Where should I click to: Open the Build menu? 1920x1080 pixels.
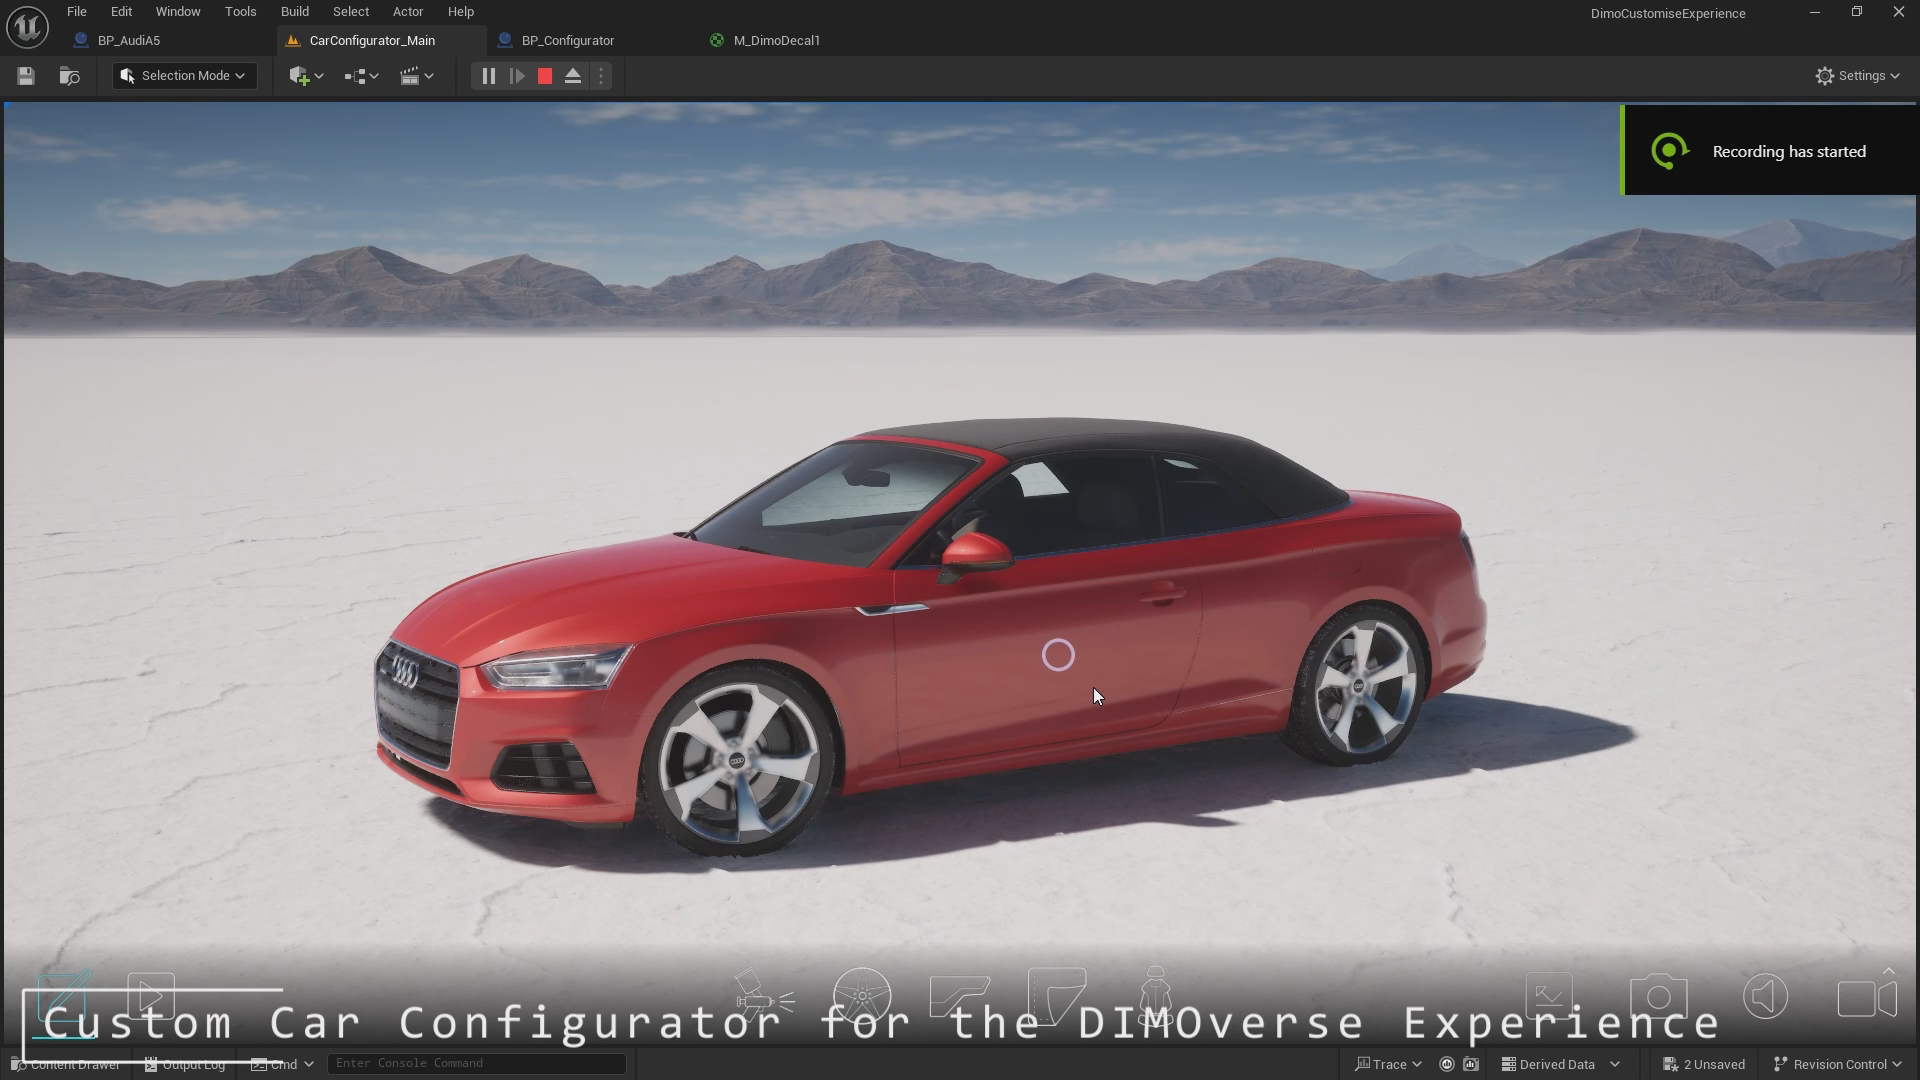tap(294, 12)
